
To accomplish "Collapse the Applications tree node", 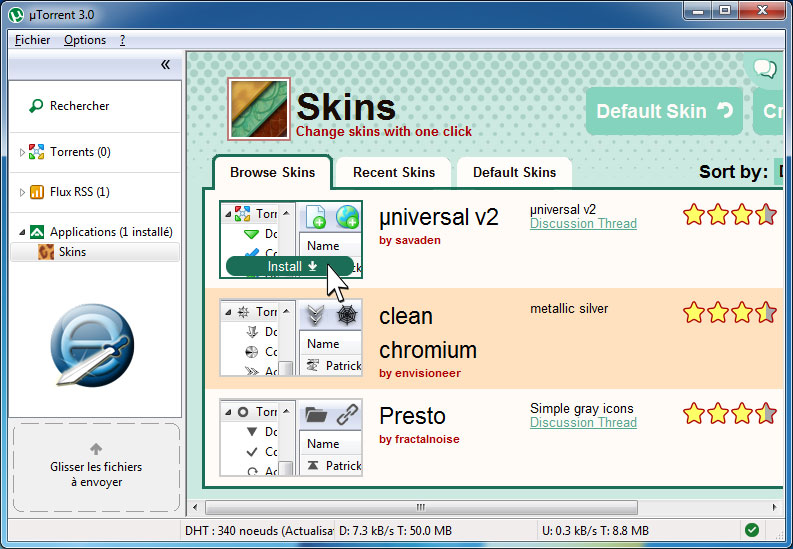I will tap(22, 233).
